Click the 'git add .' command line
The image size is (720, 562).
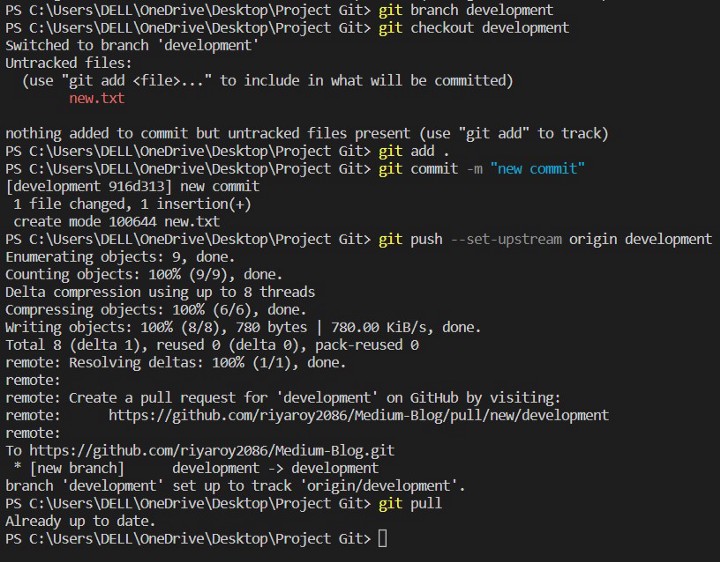point(414,151)
